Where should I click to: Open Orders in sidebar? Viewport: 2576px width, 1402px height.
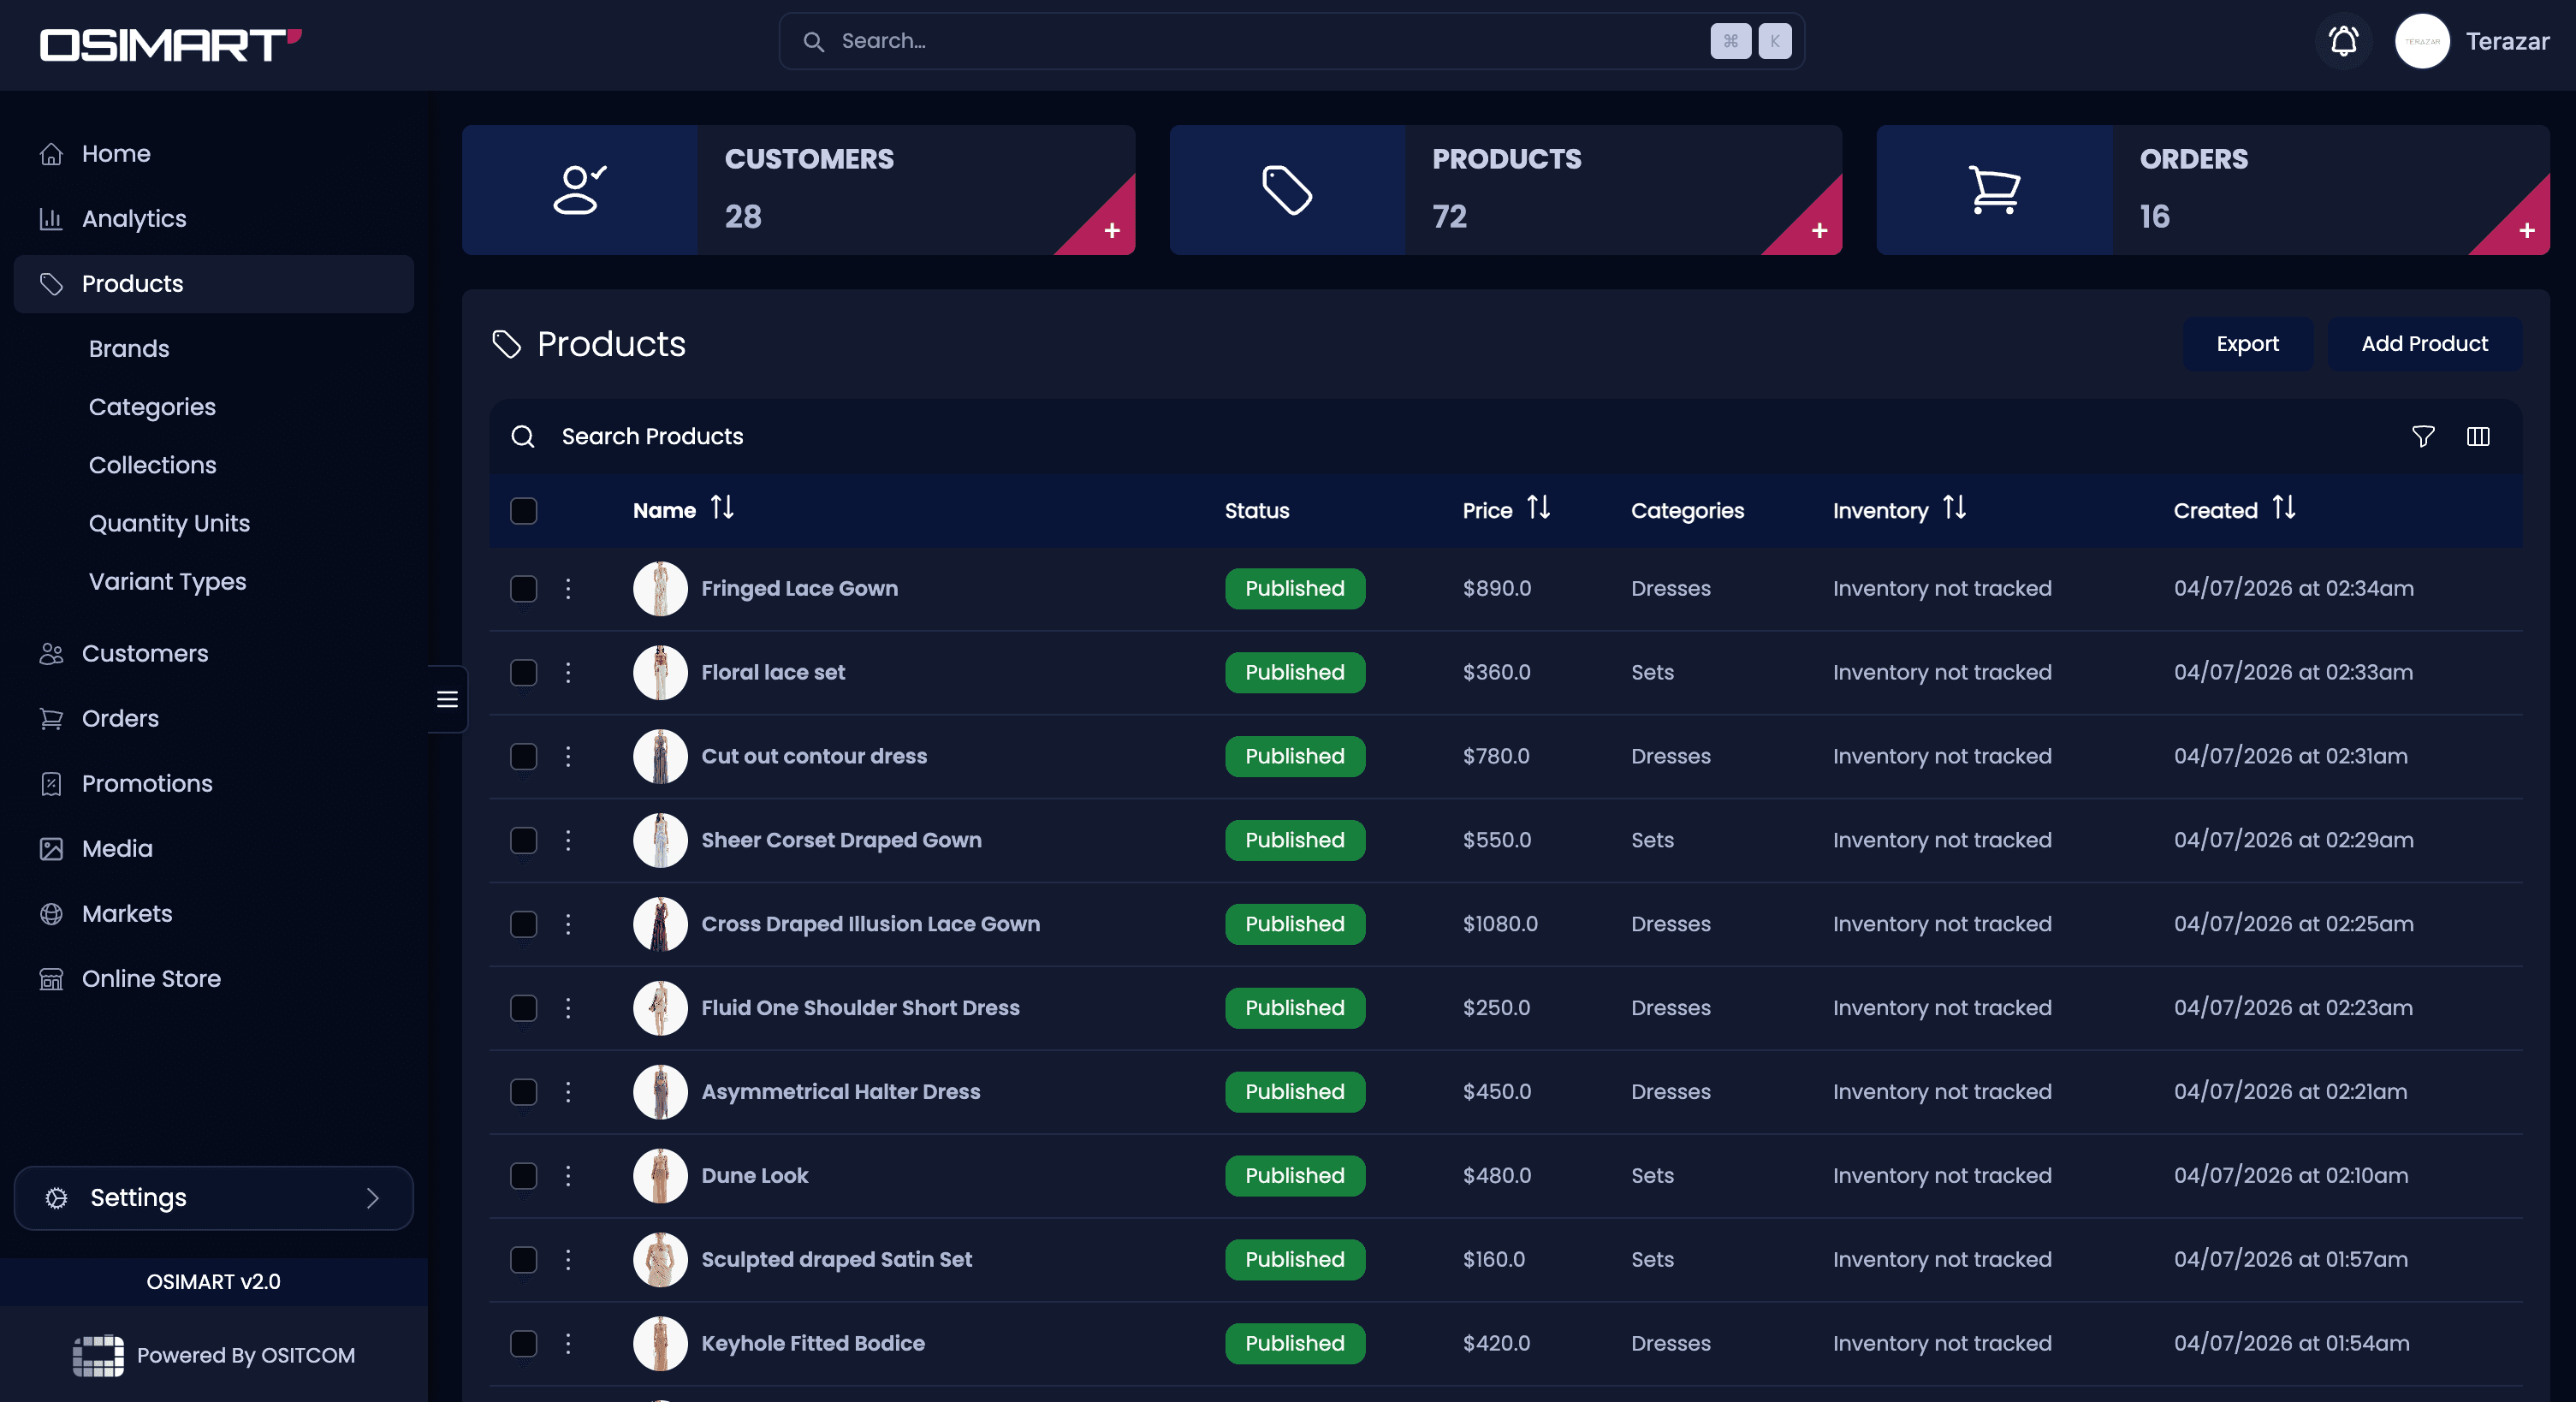pyautogui.click(x=214, y=719)
